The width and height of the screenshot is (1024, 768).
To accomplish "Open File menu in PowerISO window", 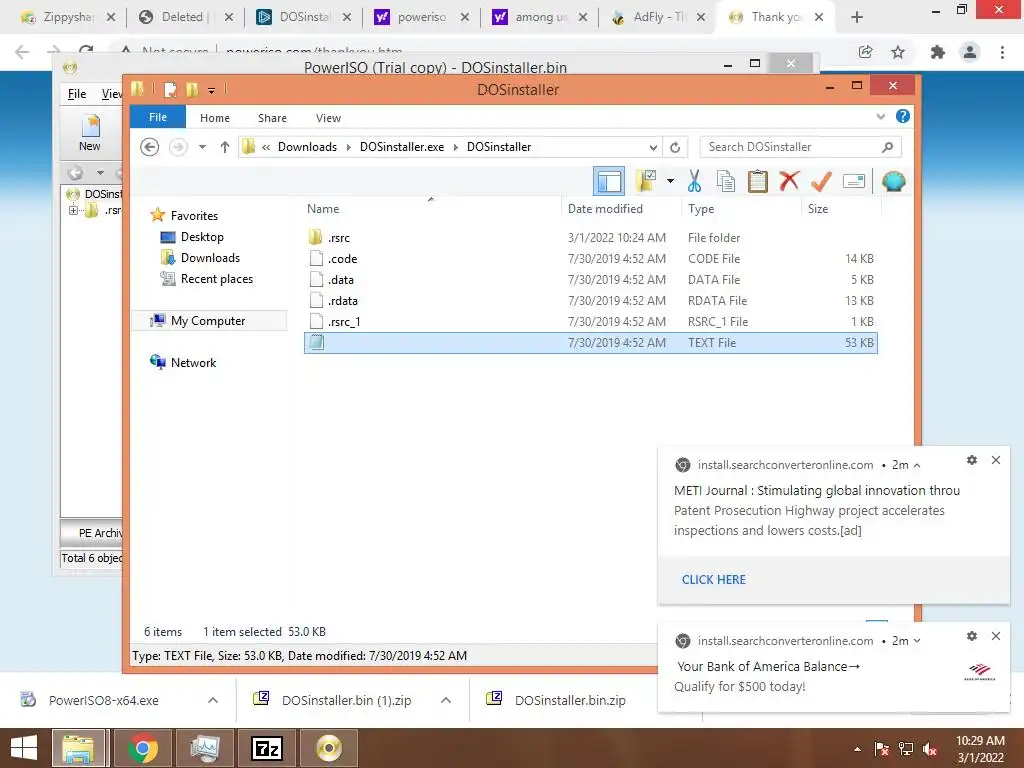I will click(77, 94).
